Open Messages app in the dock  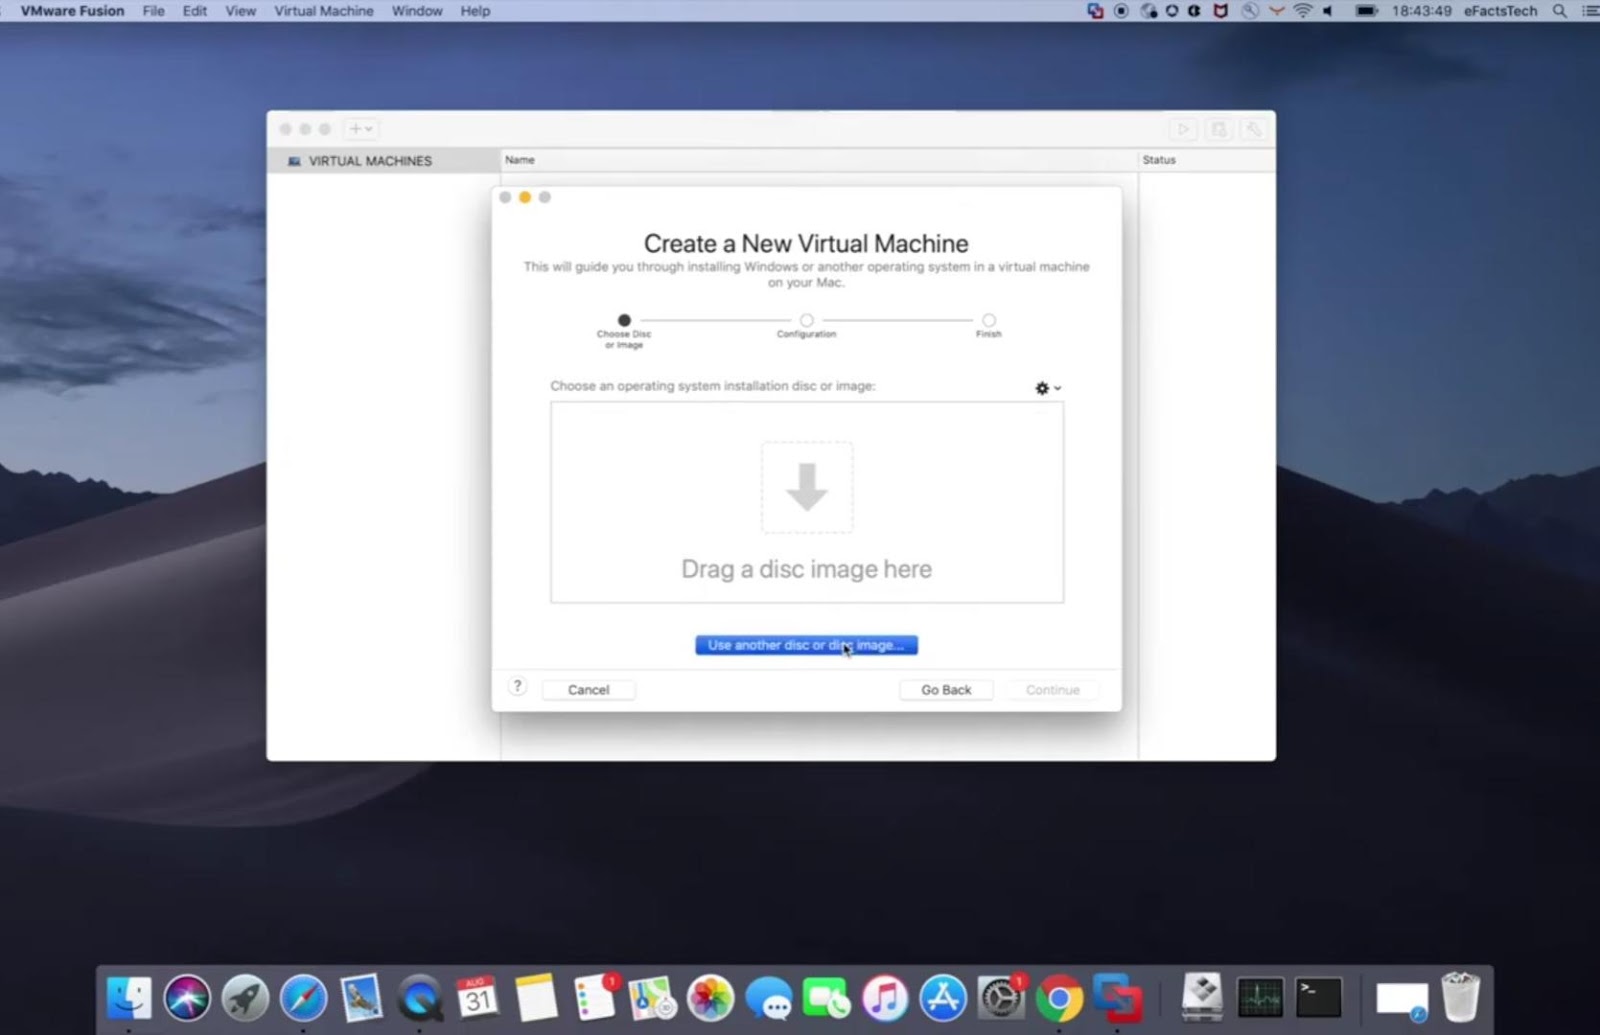tap(769, 997)
